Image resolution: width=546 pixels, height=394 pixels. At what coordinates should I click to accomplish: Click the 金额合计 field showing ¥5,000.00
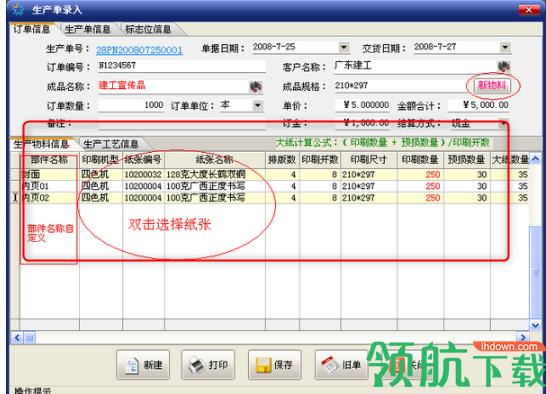point(478,106)
